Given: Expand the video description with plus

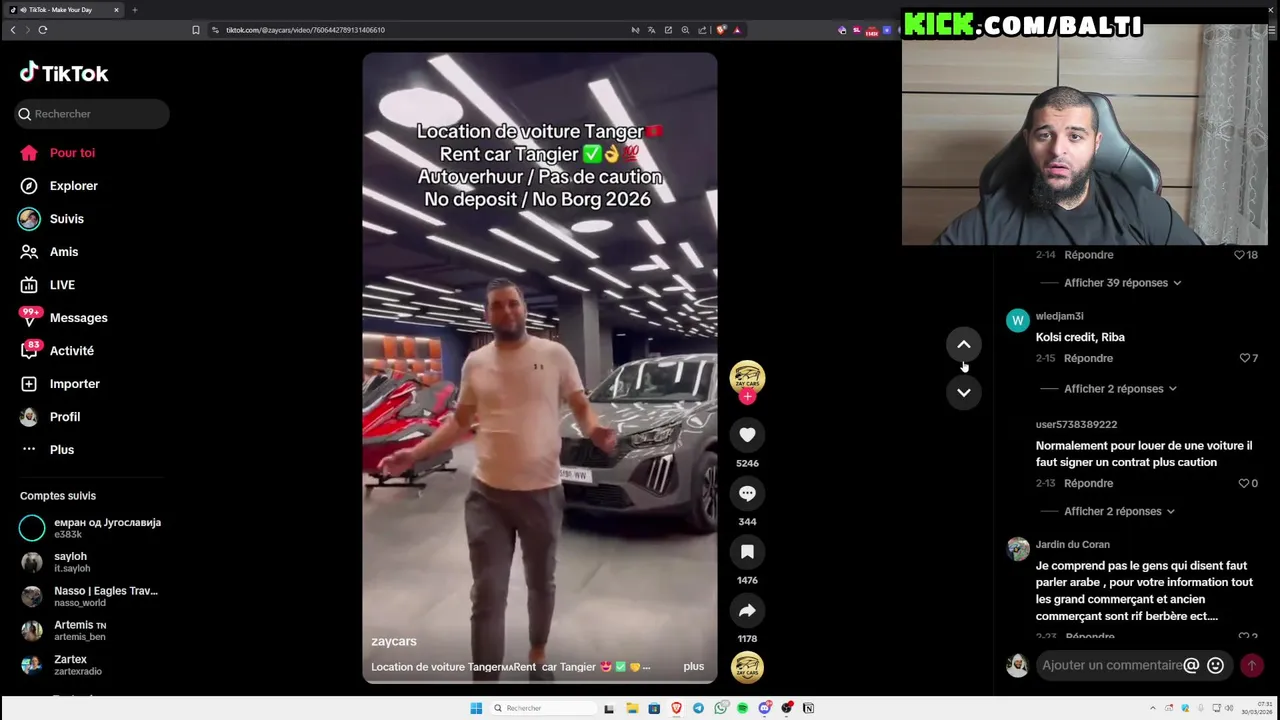Looking at the screenshot, I should (x=694, y=667).
